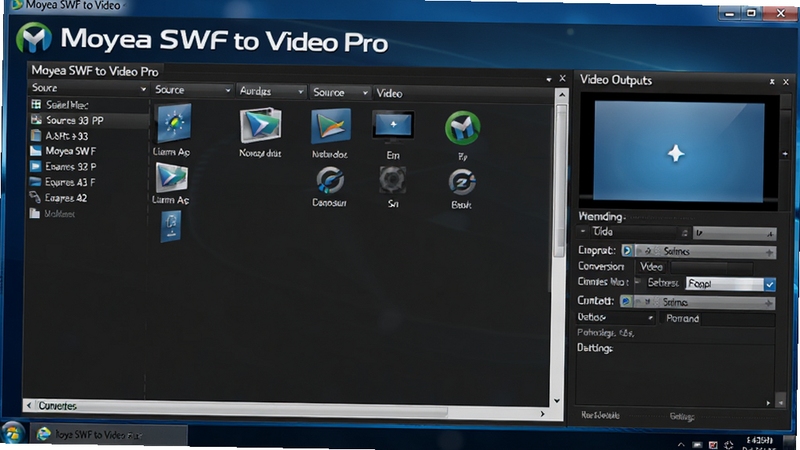Open the grey combo box right of Tlde
Image resolution: width=800 pixels, height=450 pixels.
pos(734,233)
